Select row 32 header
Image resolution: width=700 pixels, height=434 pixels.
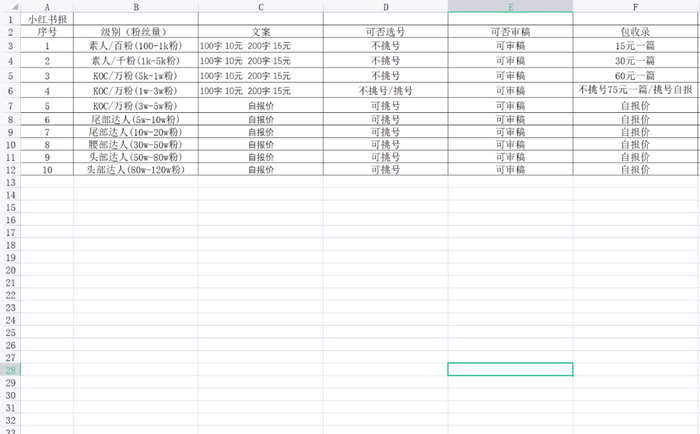tap(10, 420)
